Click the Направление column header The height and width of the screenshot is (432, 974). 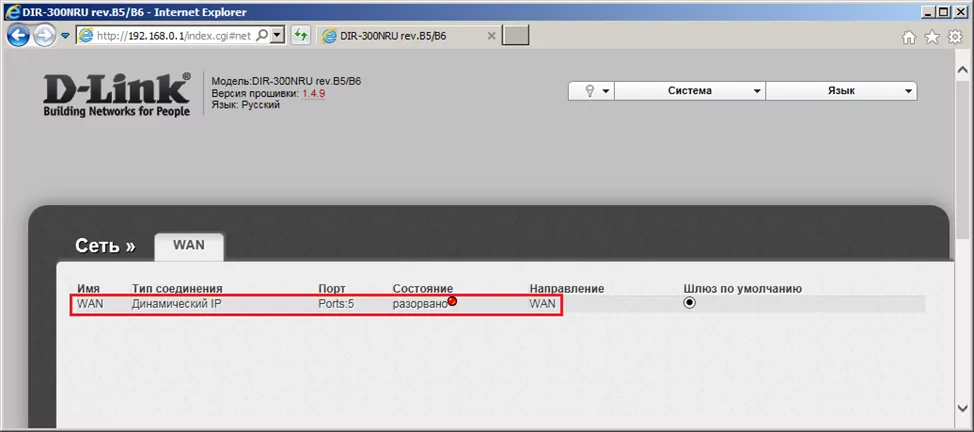[567, 289]
